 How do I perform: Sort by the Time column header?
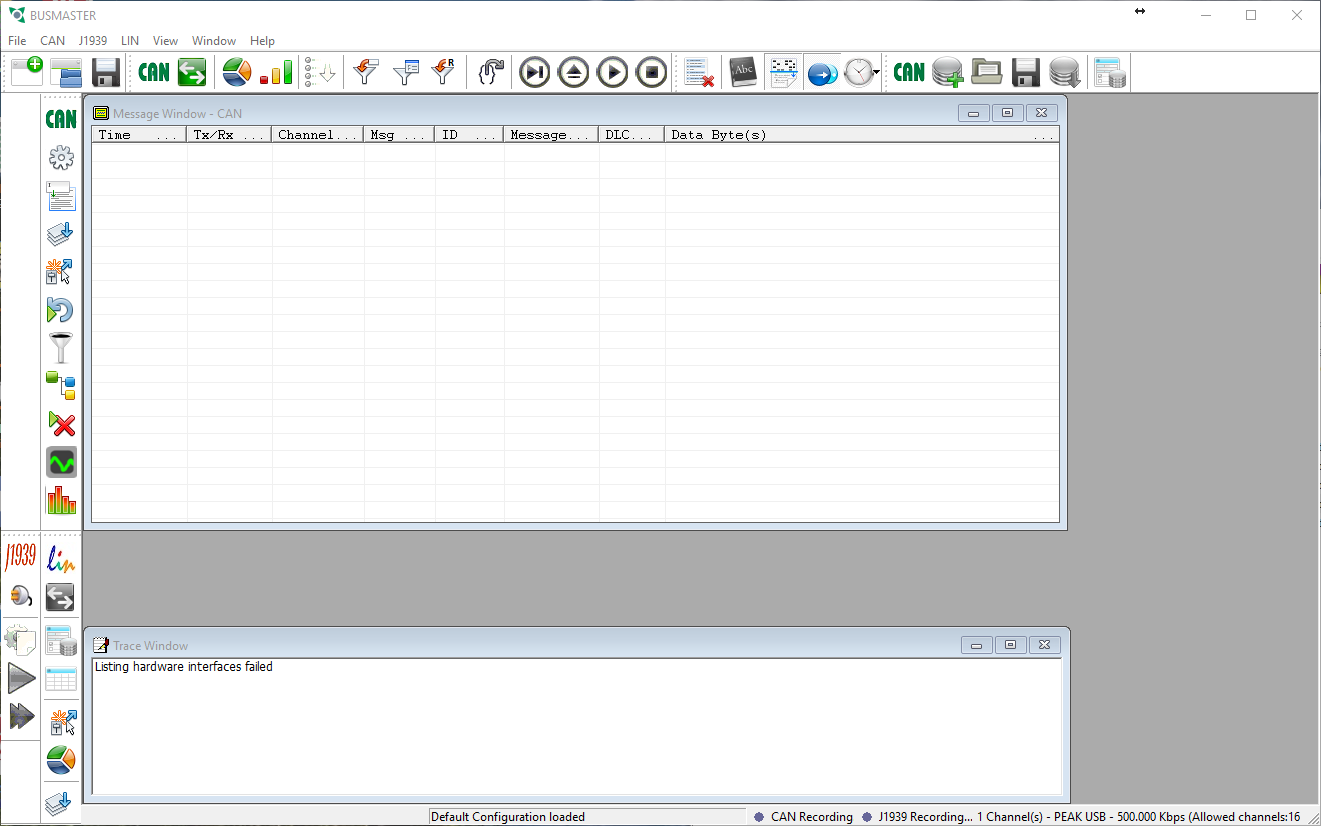(x=139, y=135)
